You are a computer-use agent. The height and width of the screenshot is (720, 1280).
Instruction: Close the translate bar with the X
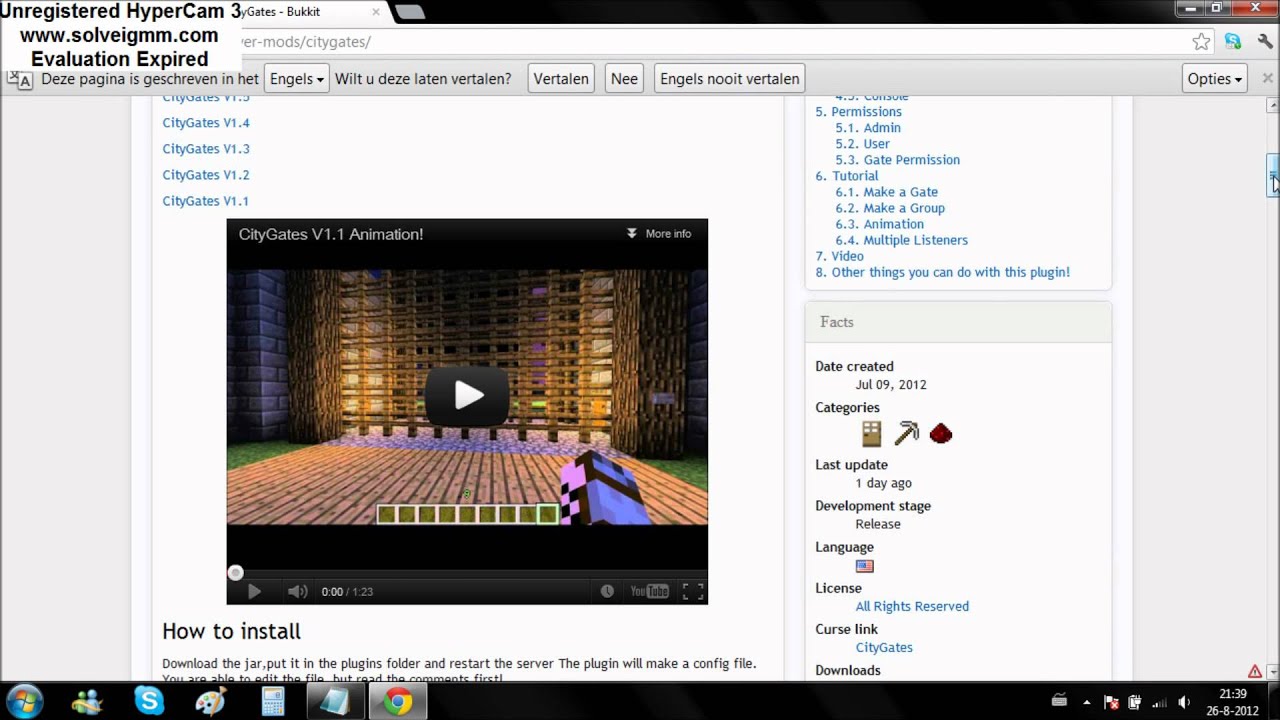click(1267, 78)
